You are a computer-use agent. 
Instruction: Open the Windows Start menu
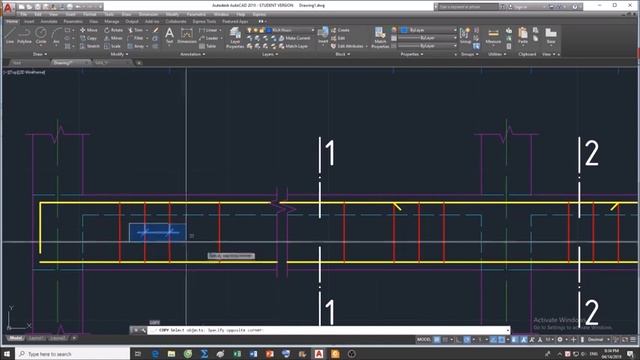pos(7,354)
